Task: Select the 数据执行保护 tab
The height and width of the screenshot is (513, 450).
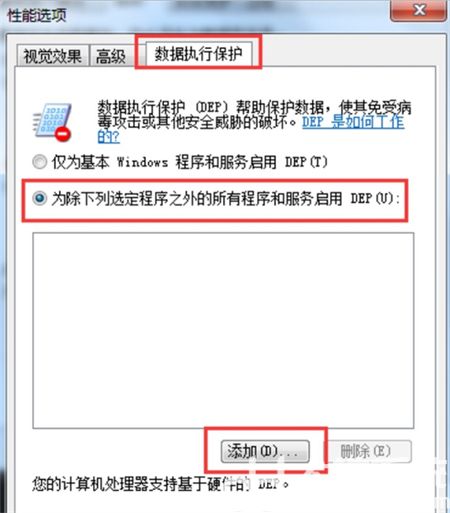Action: 199,54
